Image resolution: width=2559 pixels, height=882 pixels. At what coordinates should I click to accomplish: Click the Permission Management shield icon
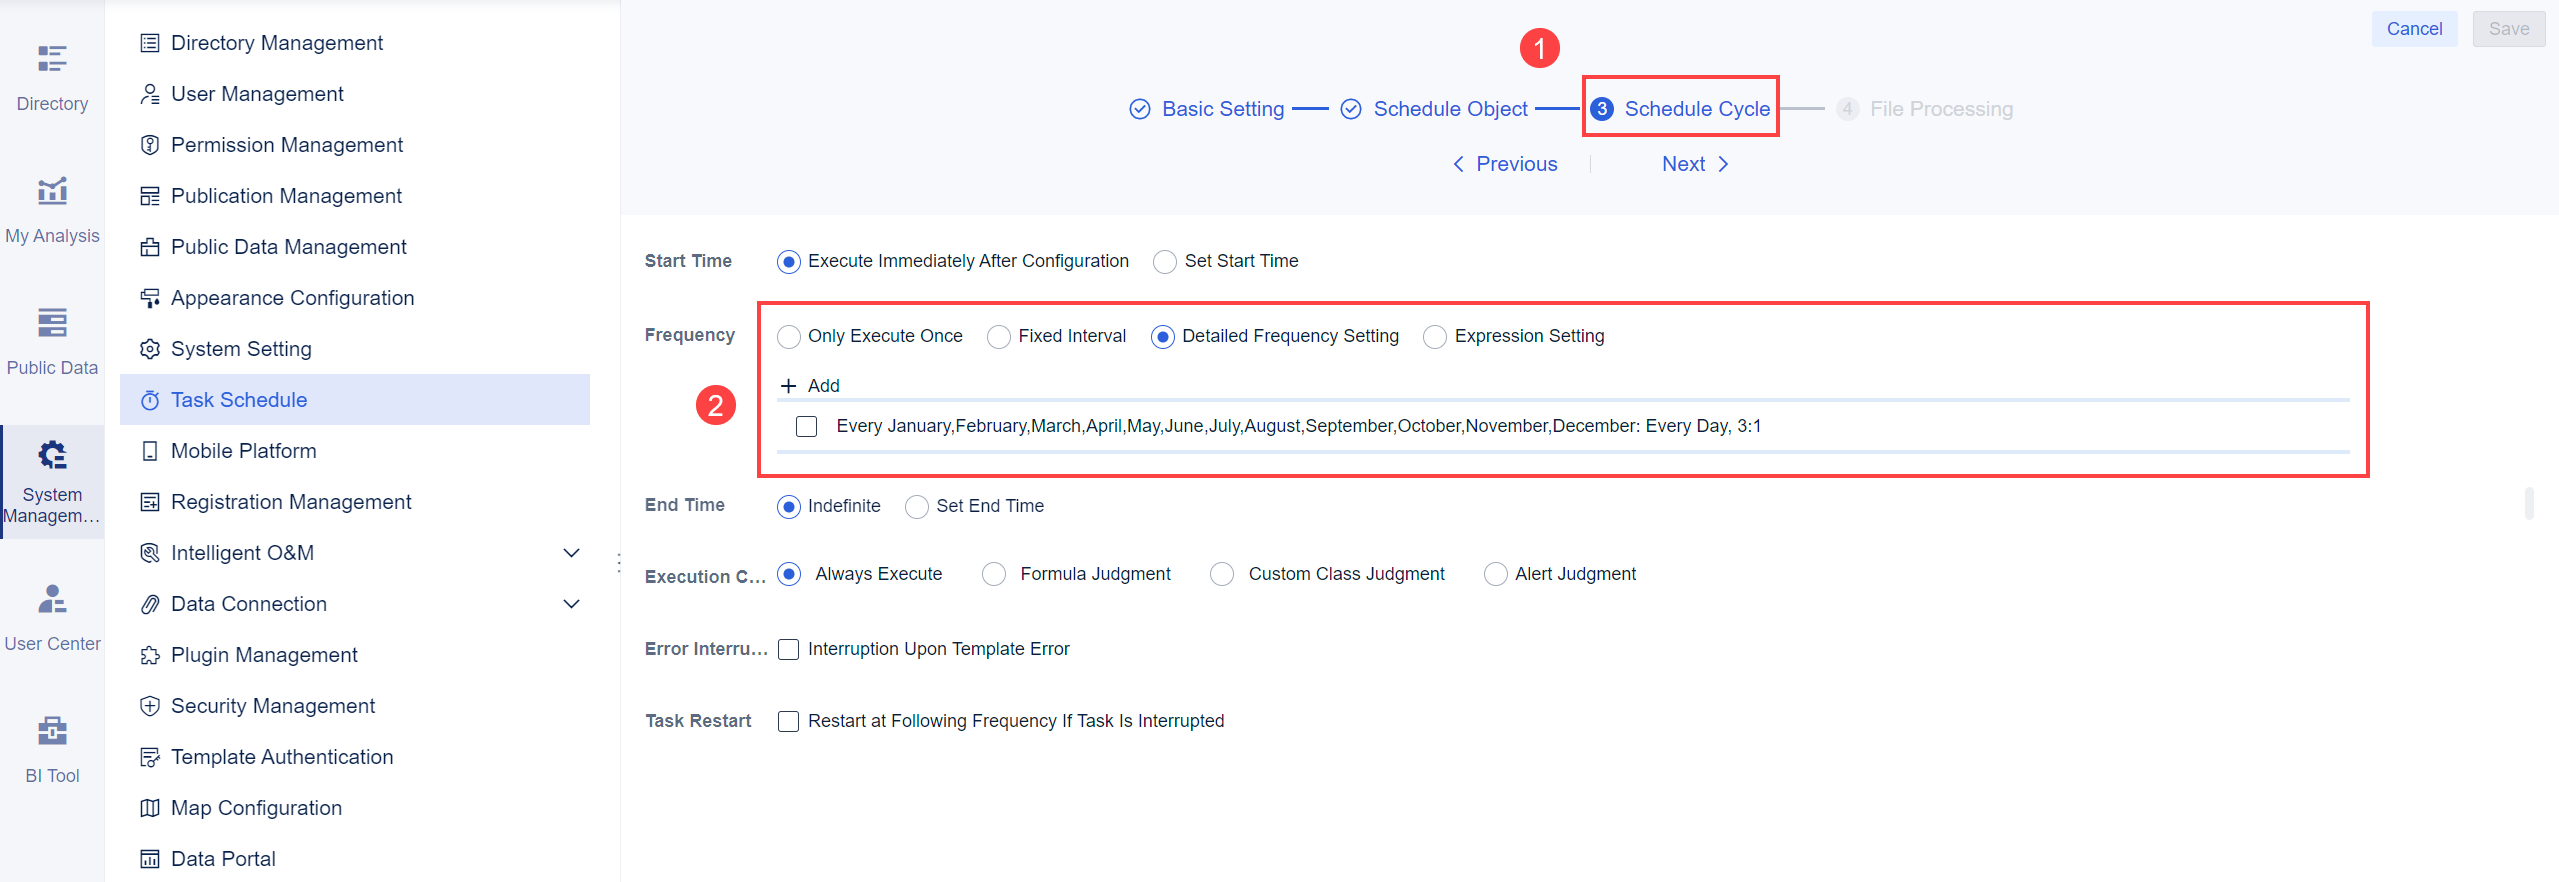[150, 145]
